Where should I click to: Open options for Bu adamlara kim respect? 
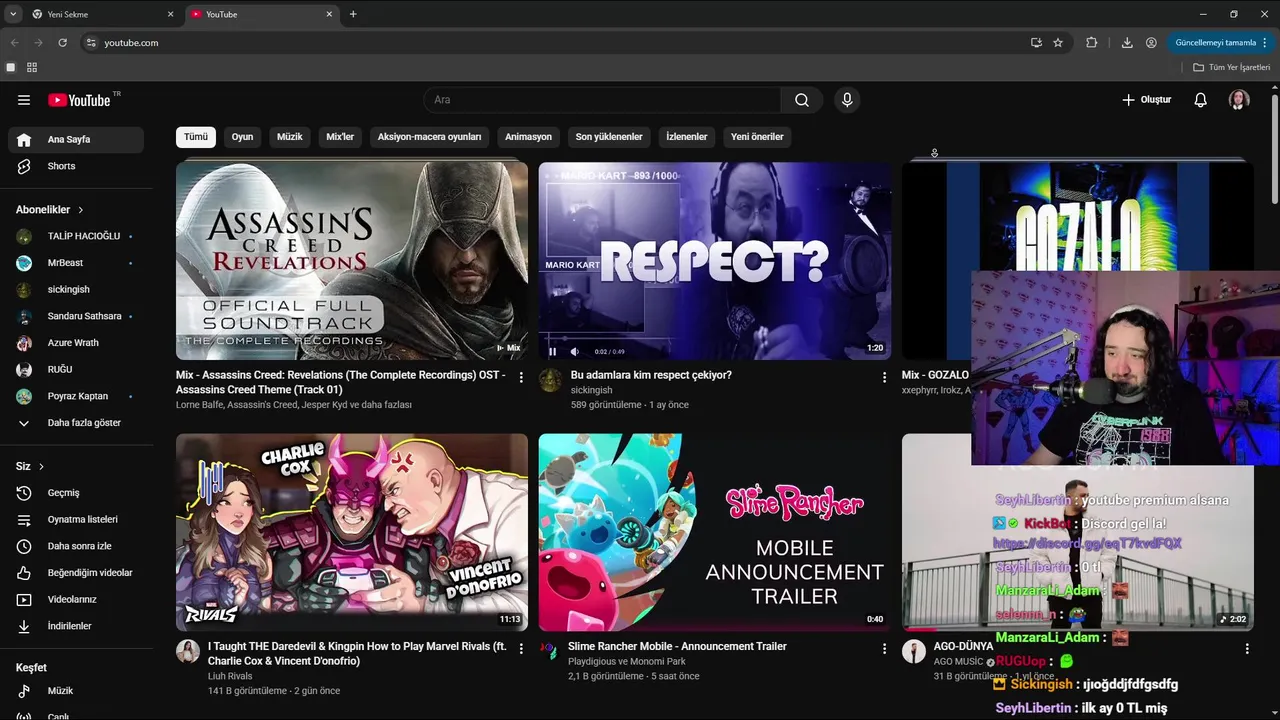[x=884, y=377]
